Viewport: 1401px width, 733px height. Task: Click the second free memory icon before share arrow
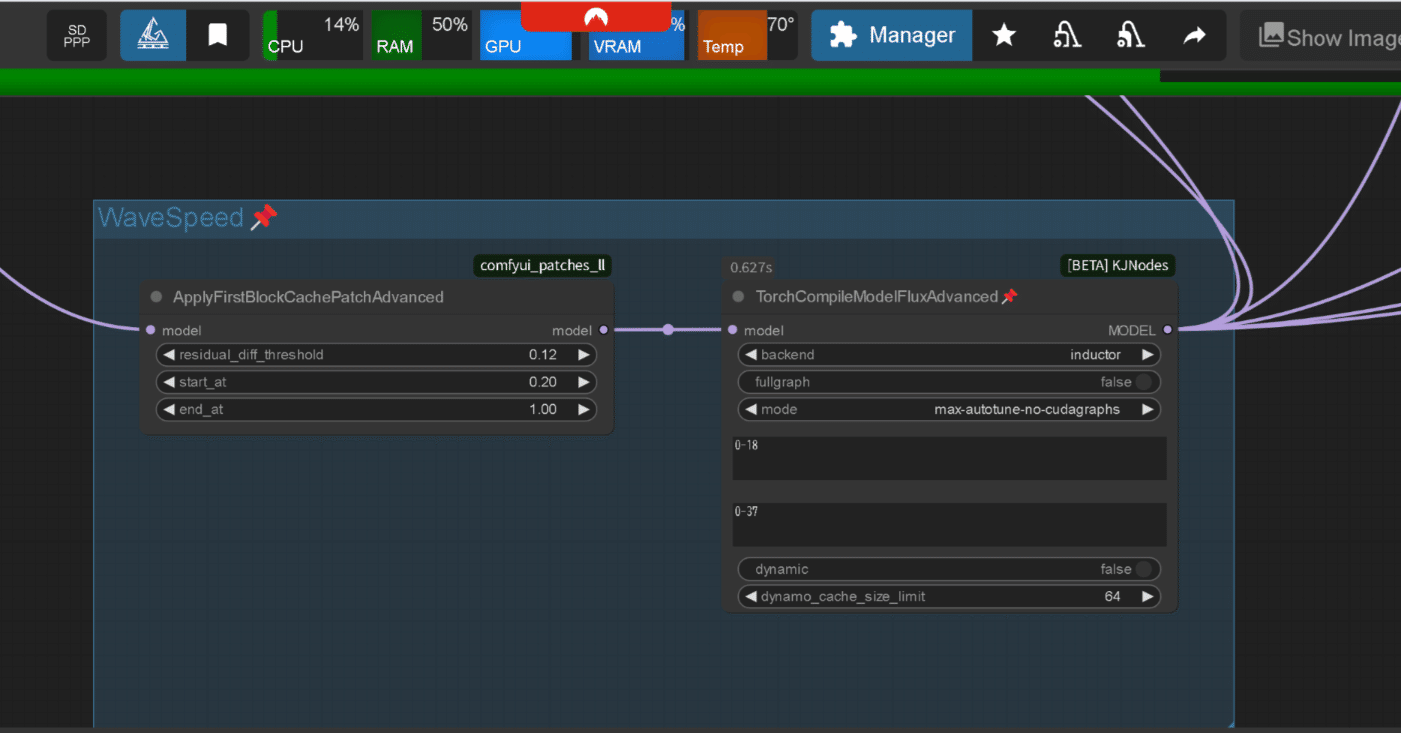coord(1131,36)
